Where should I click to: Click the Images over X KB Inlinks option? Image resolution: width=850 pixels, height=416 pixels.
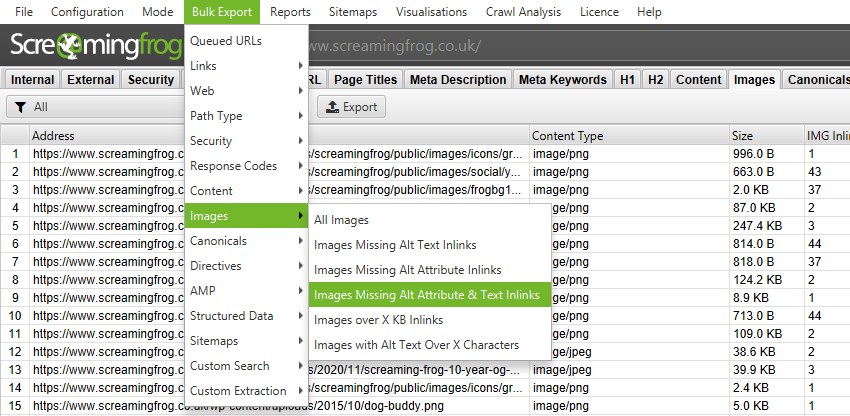378,320
